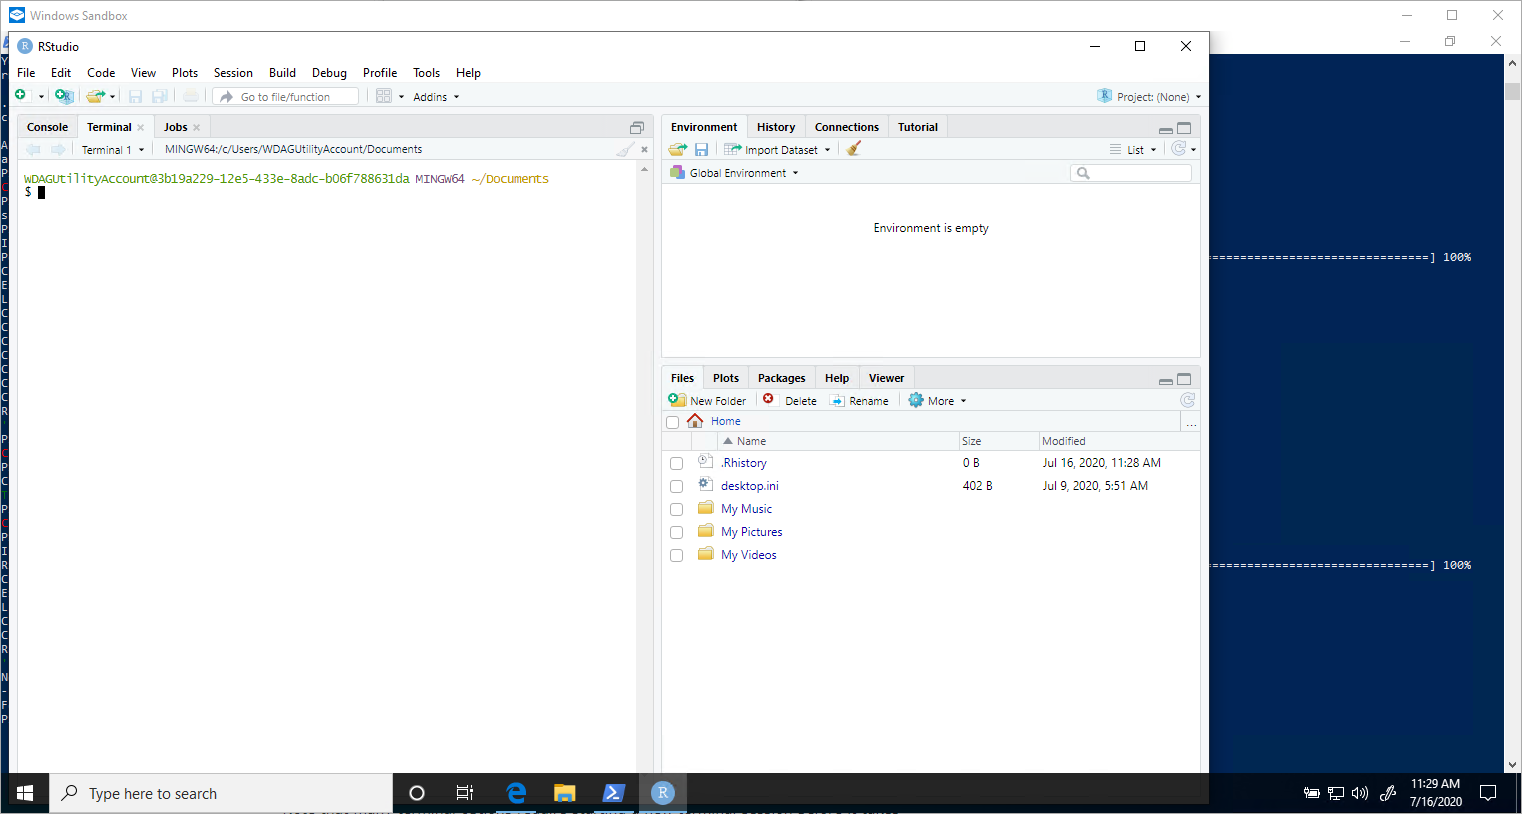Delete selected files using the Delete icon

pos(791,400)
